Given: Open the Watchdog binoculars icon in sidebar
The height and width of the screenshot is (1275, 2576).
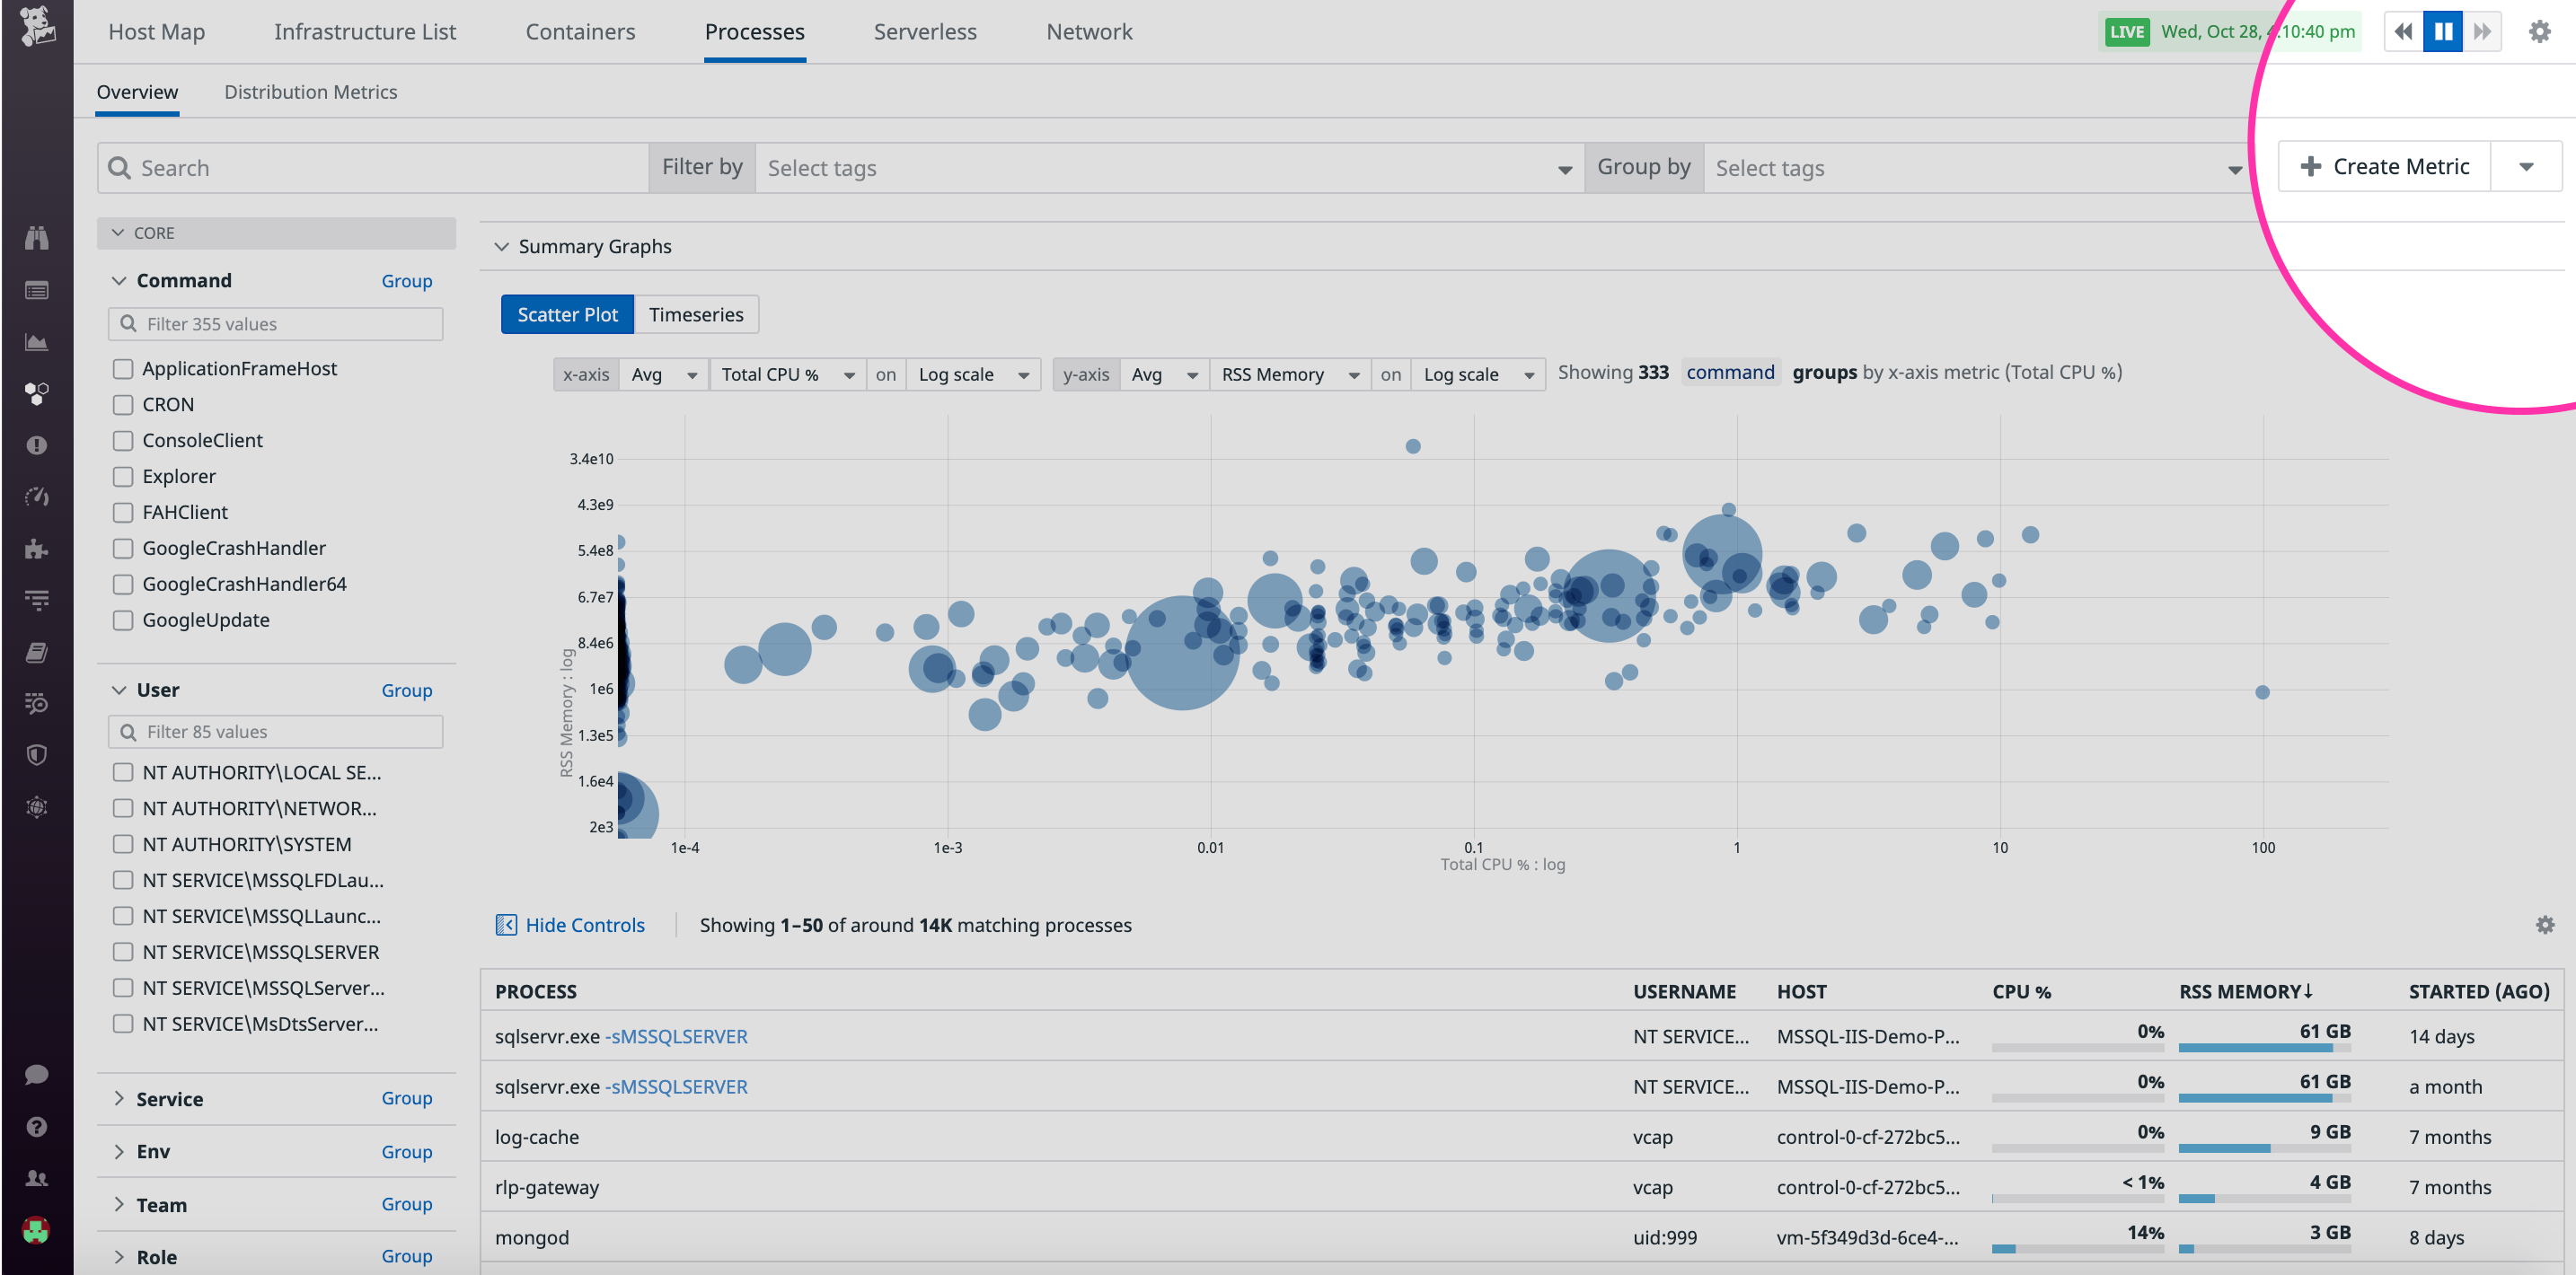Looking at the screenshot, I should (36, 237).
